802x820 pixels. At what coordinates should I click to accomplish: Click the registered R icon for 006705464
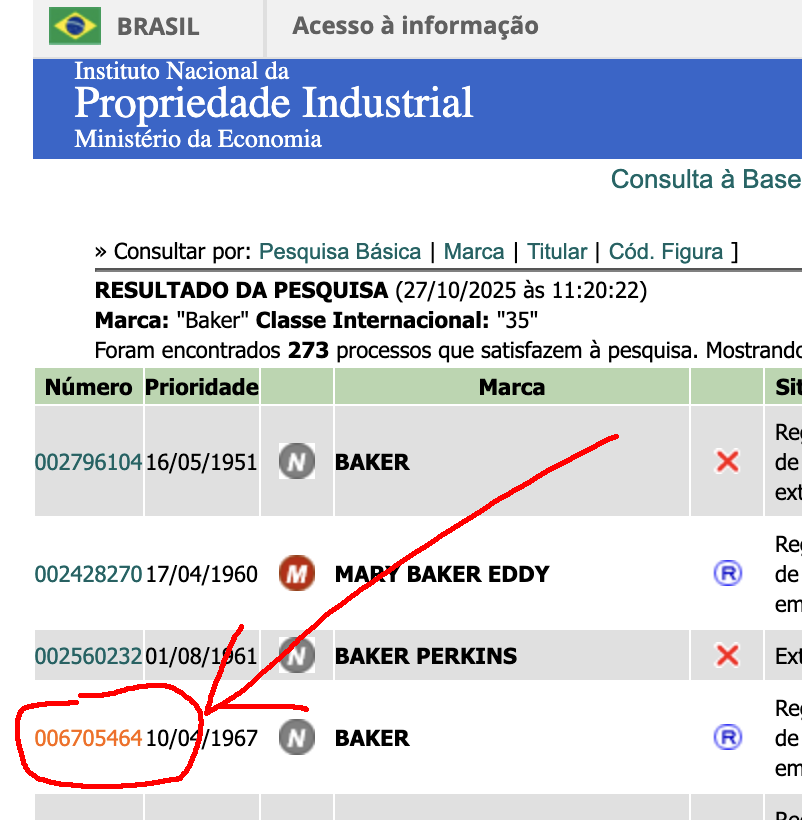tap(728, 737)
